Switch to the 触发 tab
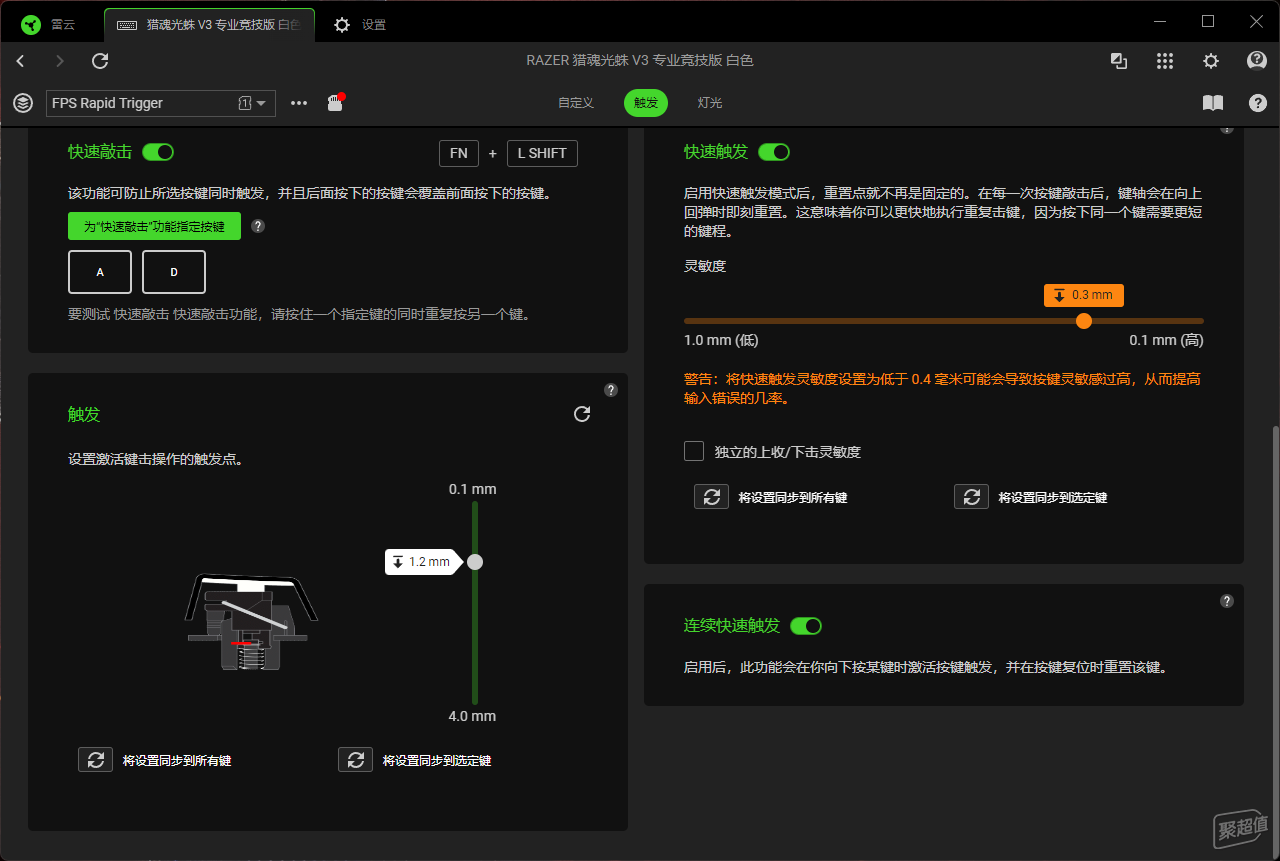 [646, 103]
